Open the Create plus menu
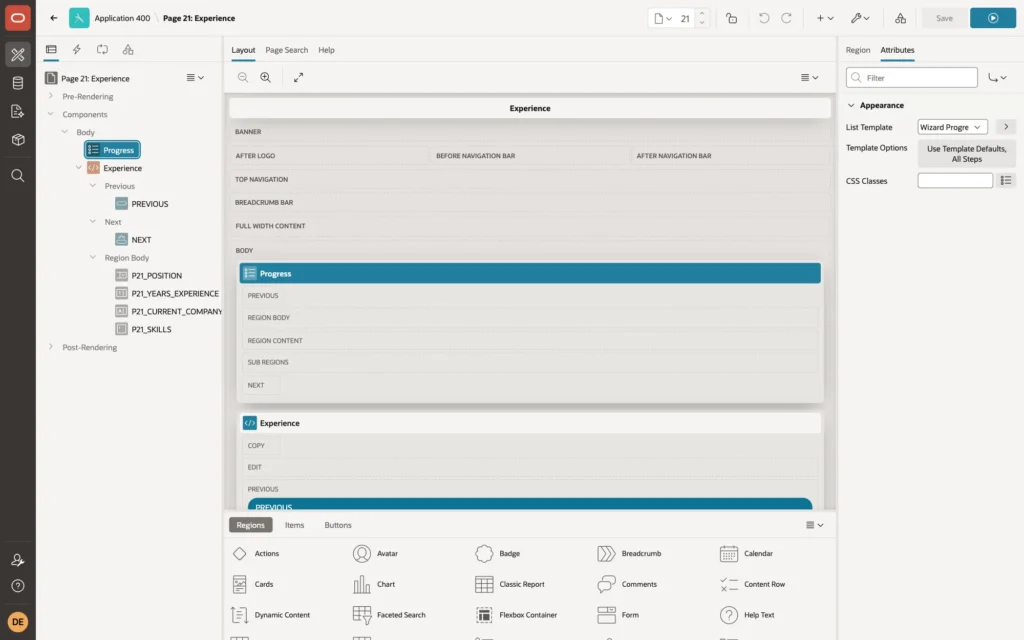This screenshot has height=640, width=1024. tap(825, 18)
